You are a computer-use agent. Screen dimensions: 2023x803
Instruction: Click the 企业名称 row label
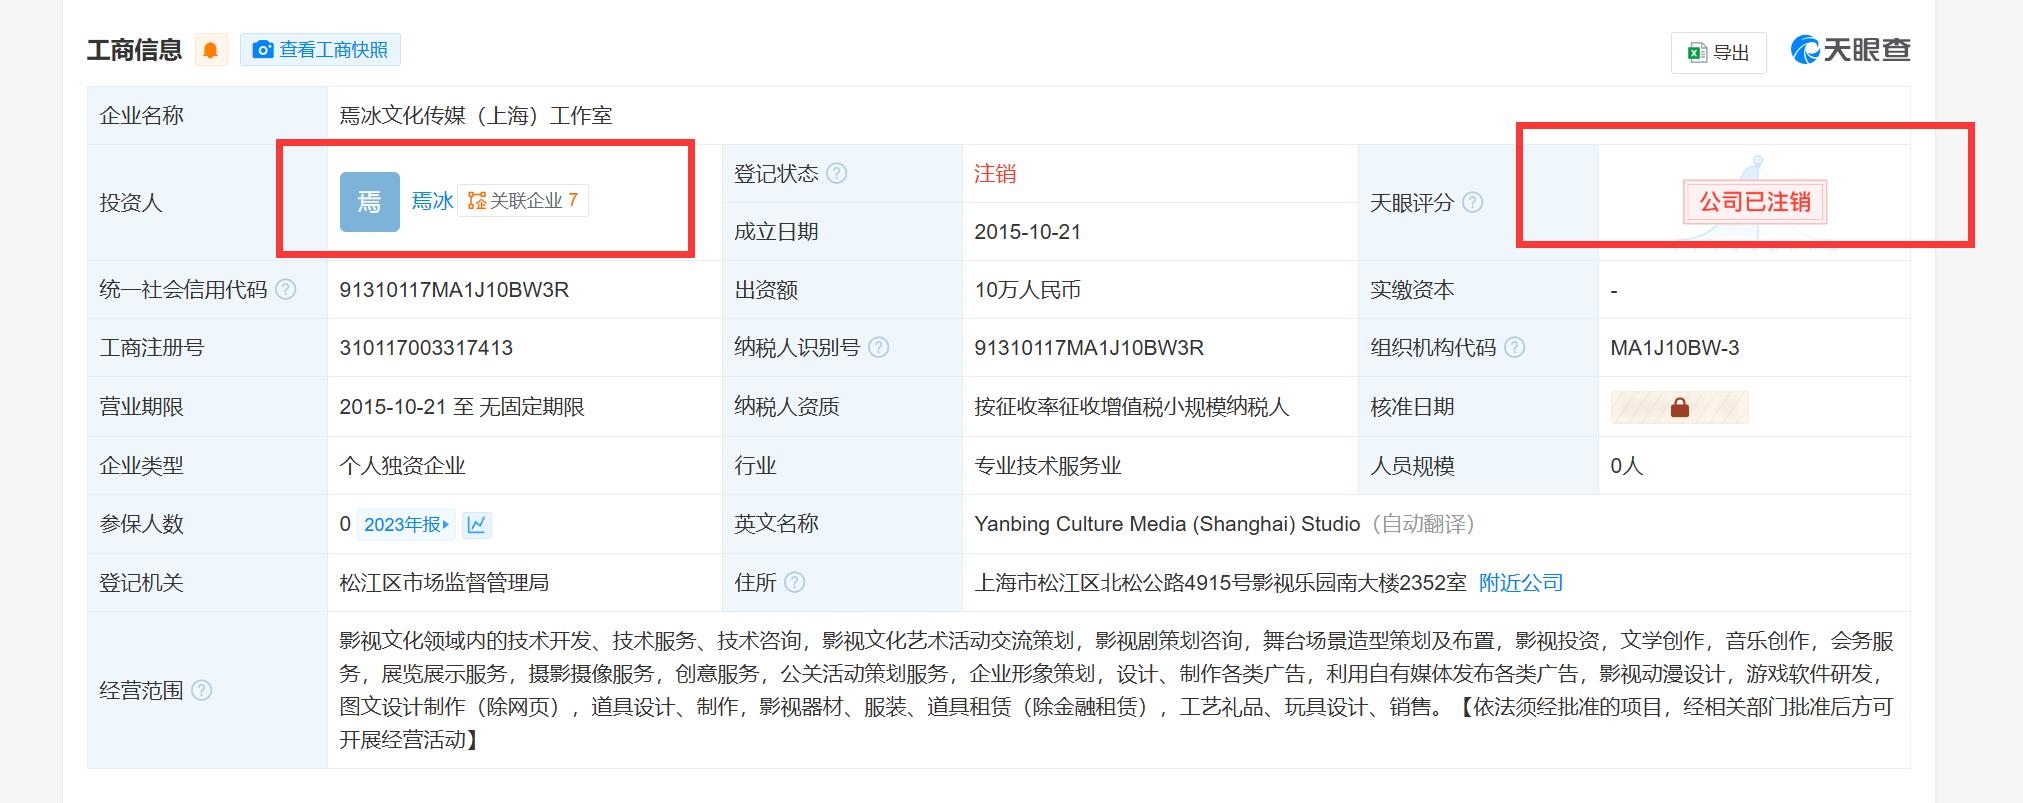click(142, 116)
